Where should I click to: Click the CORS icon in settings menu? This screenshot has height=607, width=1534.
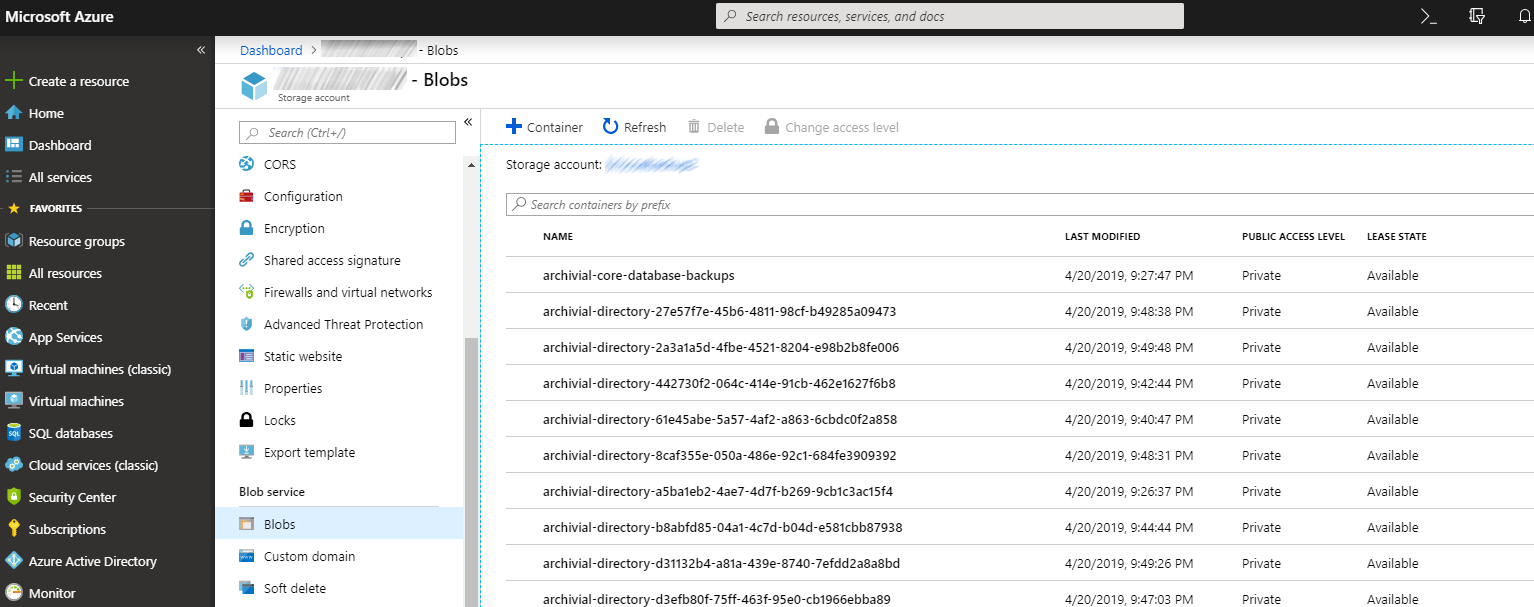(246, 164)
